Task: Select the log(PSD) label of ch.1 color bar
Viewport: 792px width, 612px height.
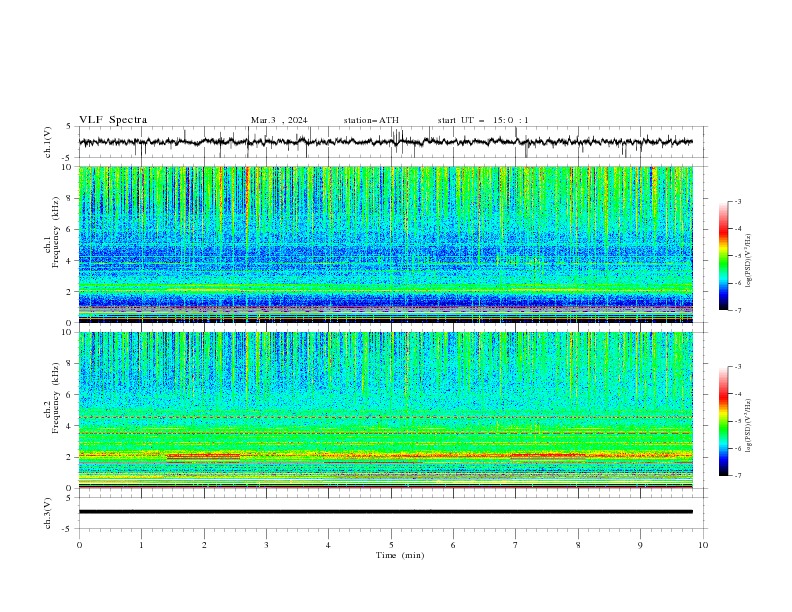Action: click(x=749, y=261)
